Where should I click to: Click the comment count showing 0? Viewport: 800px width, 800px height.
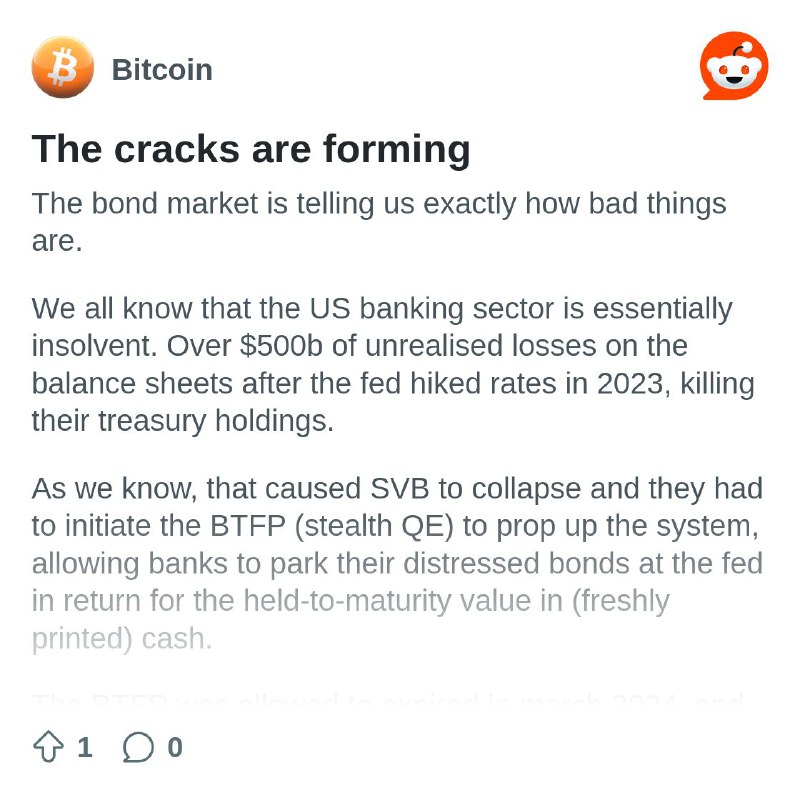click(x=175, y=747)
